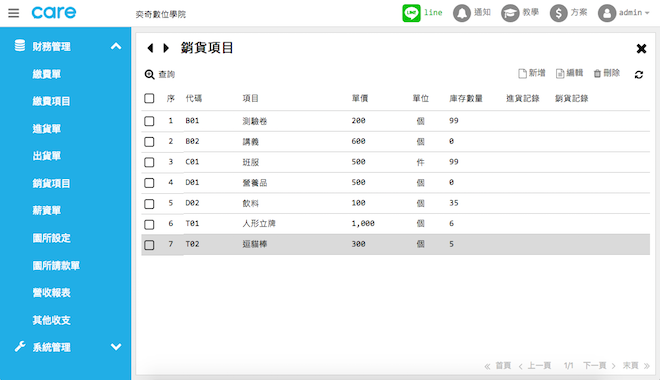Screen dimensions: 660x380
Task: Jump to 末頁 last page link
Action: coord(631,366)
